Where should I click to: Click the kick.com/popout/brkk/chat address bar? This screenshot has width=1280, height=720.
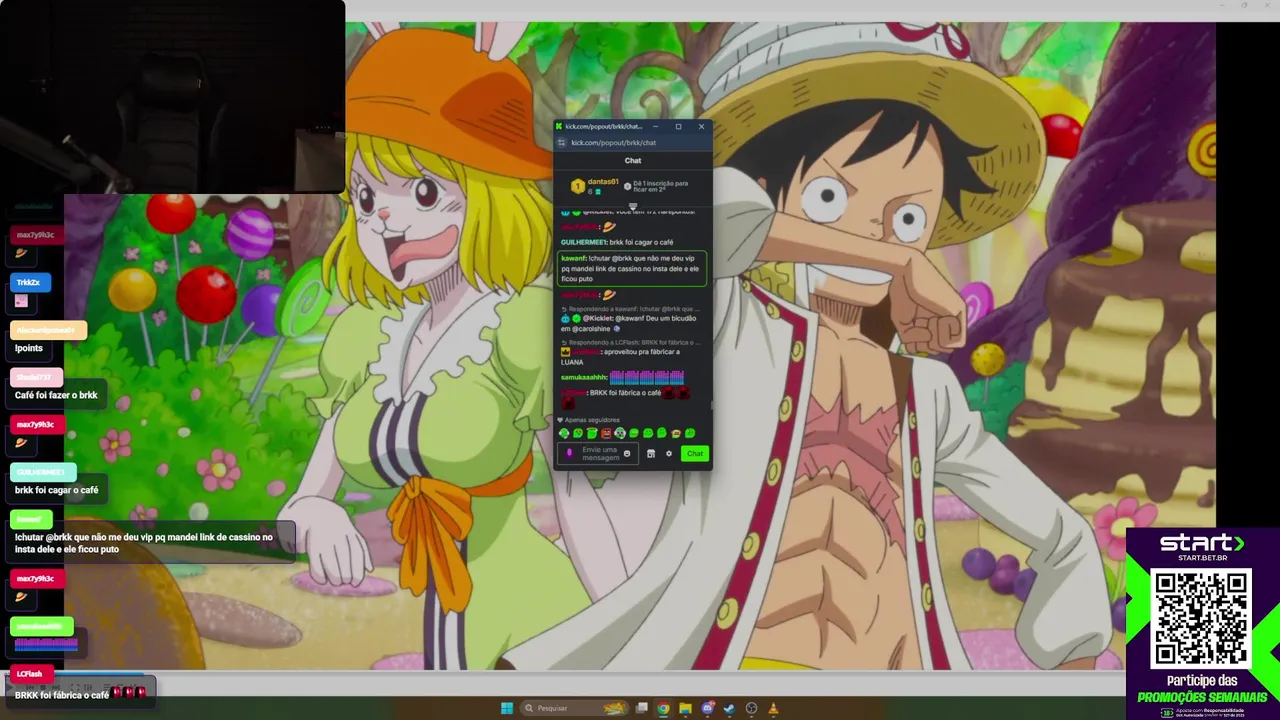click(x=615, y=143)
